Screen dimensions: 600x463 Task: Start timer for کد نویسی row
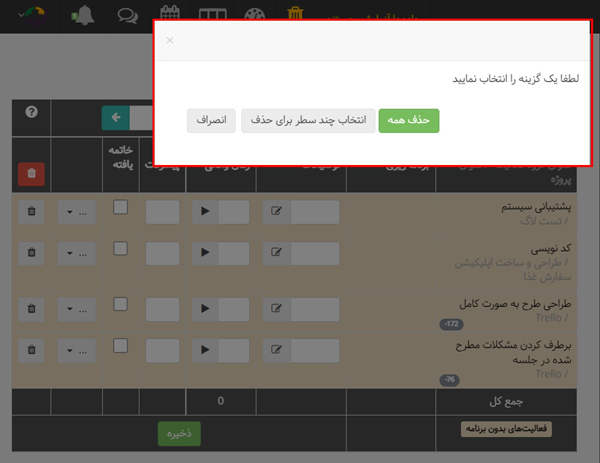tap(205, 253)
